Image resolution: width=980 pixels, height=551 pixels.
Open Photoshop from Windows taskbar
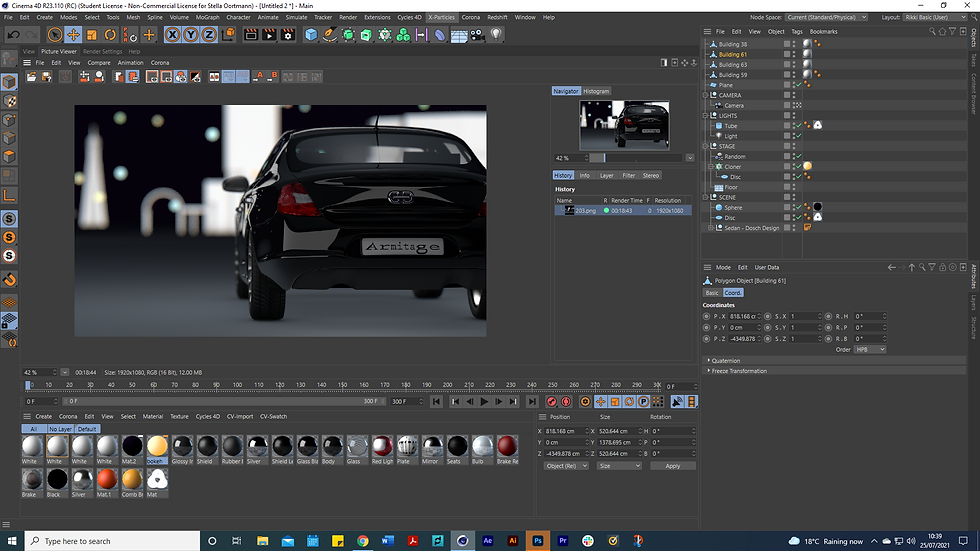(x=538, y=541)
